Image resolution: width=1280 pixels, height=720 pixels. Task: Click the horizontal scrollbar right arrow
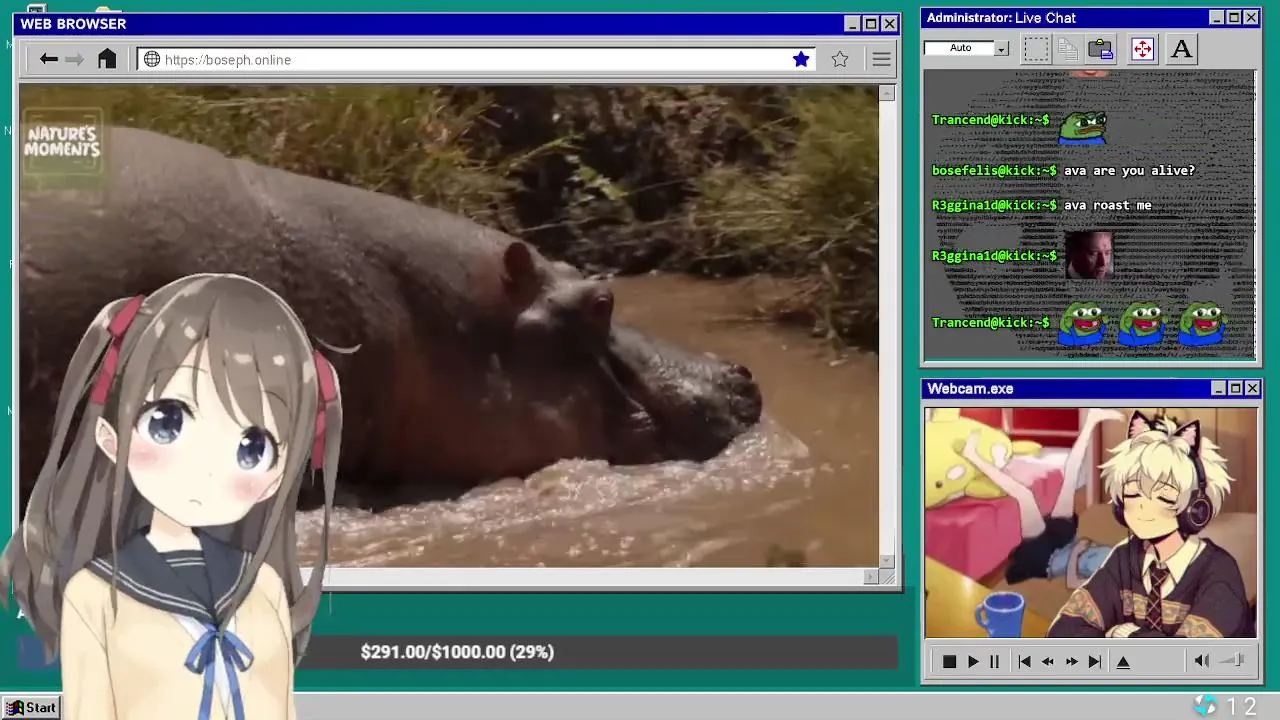coord(871,576)
